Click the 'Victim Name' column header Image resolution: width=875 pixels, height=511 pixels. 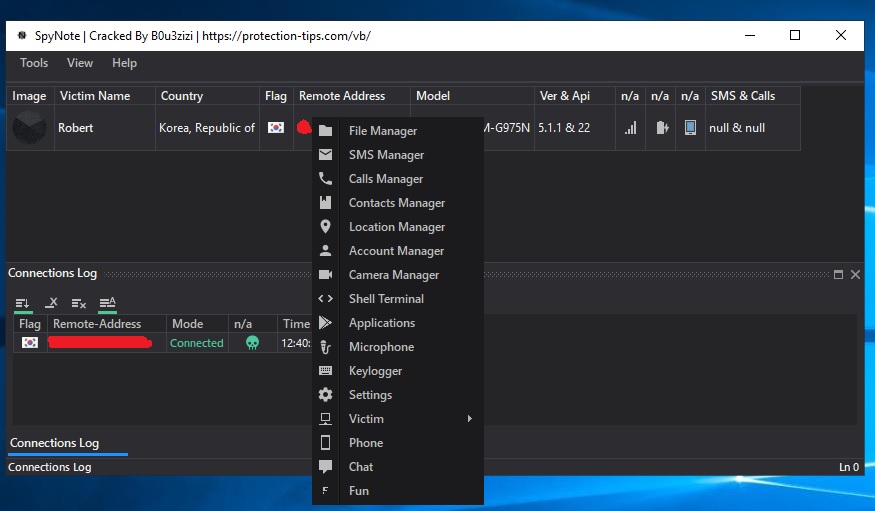coord(104,96)
